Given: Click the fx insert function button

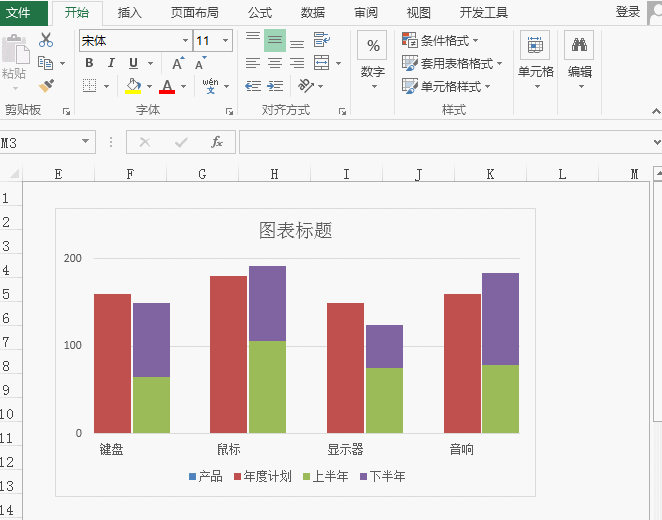Looking at the screenshot, I should click(x=217, y=142).
